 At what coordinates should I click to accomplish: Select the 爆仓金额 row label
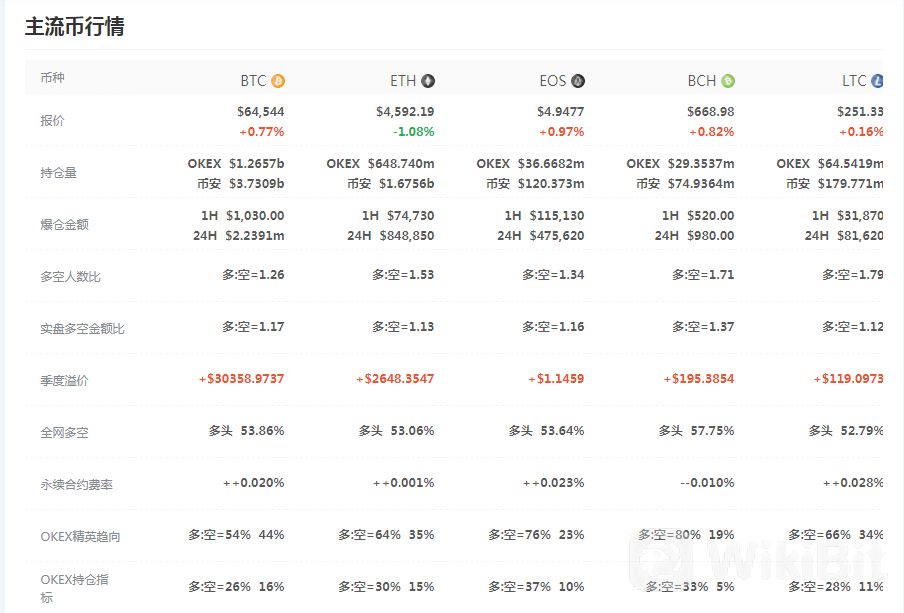click(x=65, y=224)
